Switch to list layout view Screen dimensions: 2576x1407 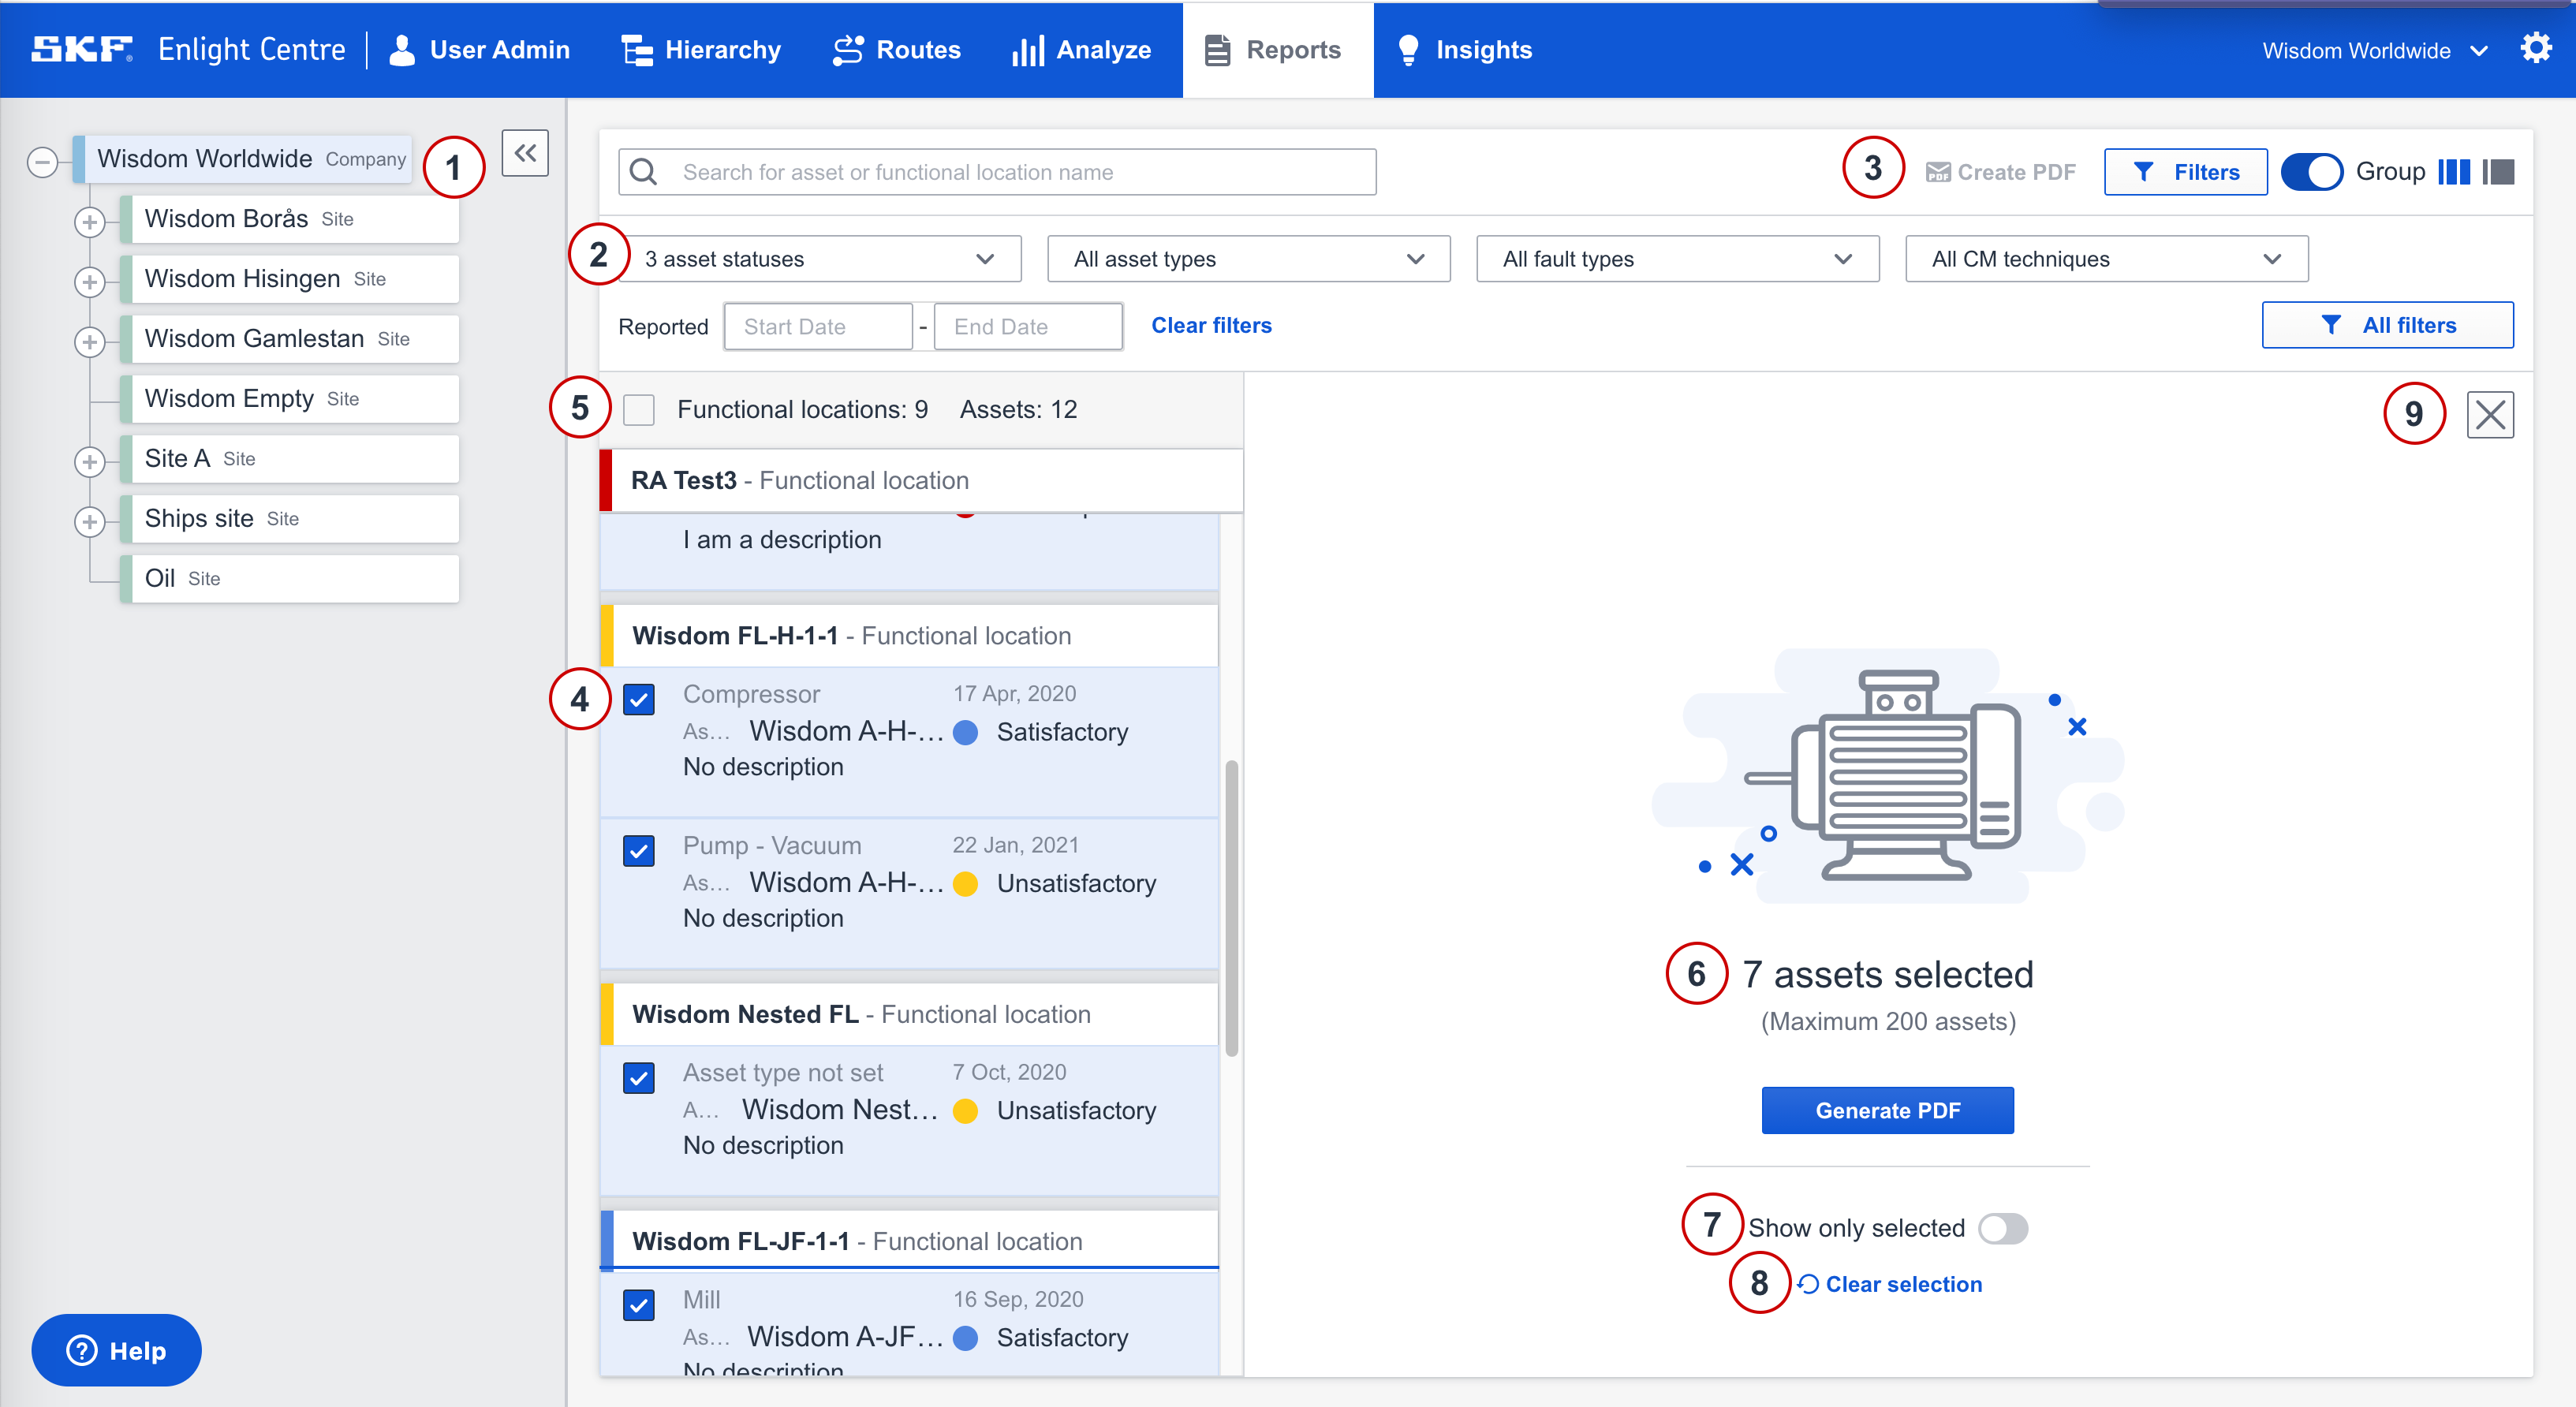click(2498, 172)
